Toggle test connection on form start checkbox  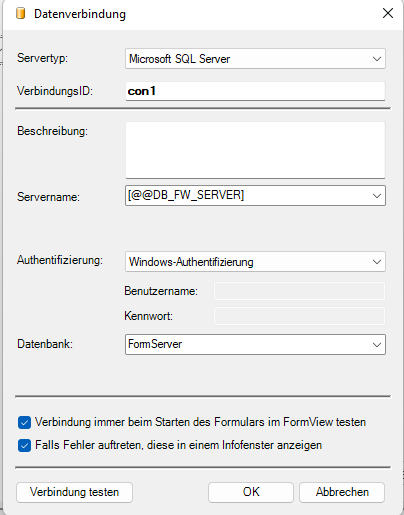[x=24, y=422]
